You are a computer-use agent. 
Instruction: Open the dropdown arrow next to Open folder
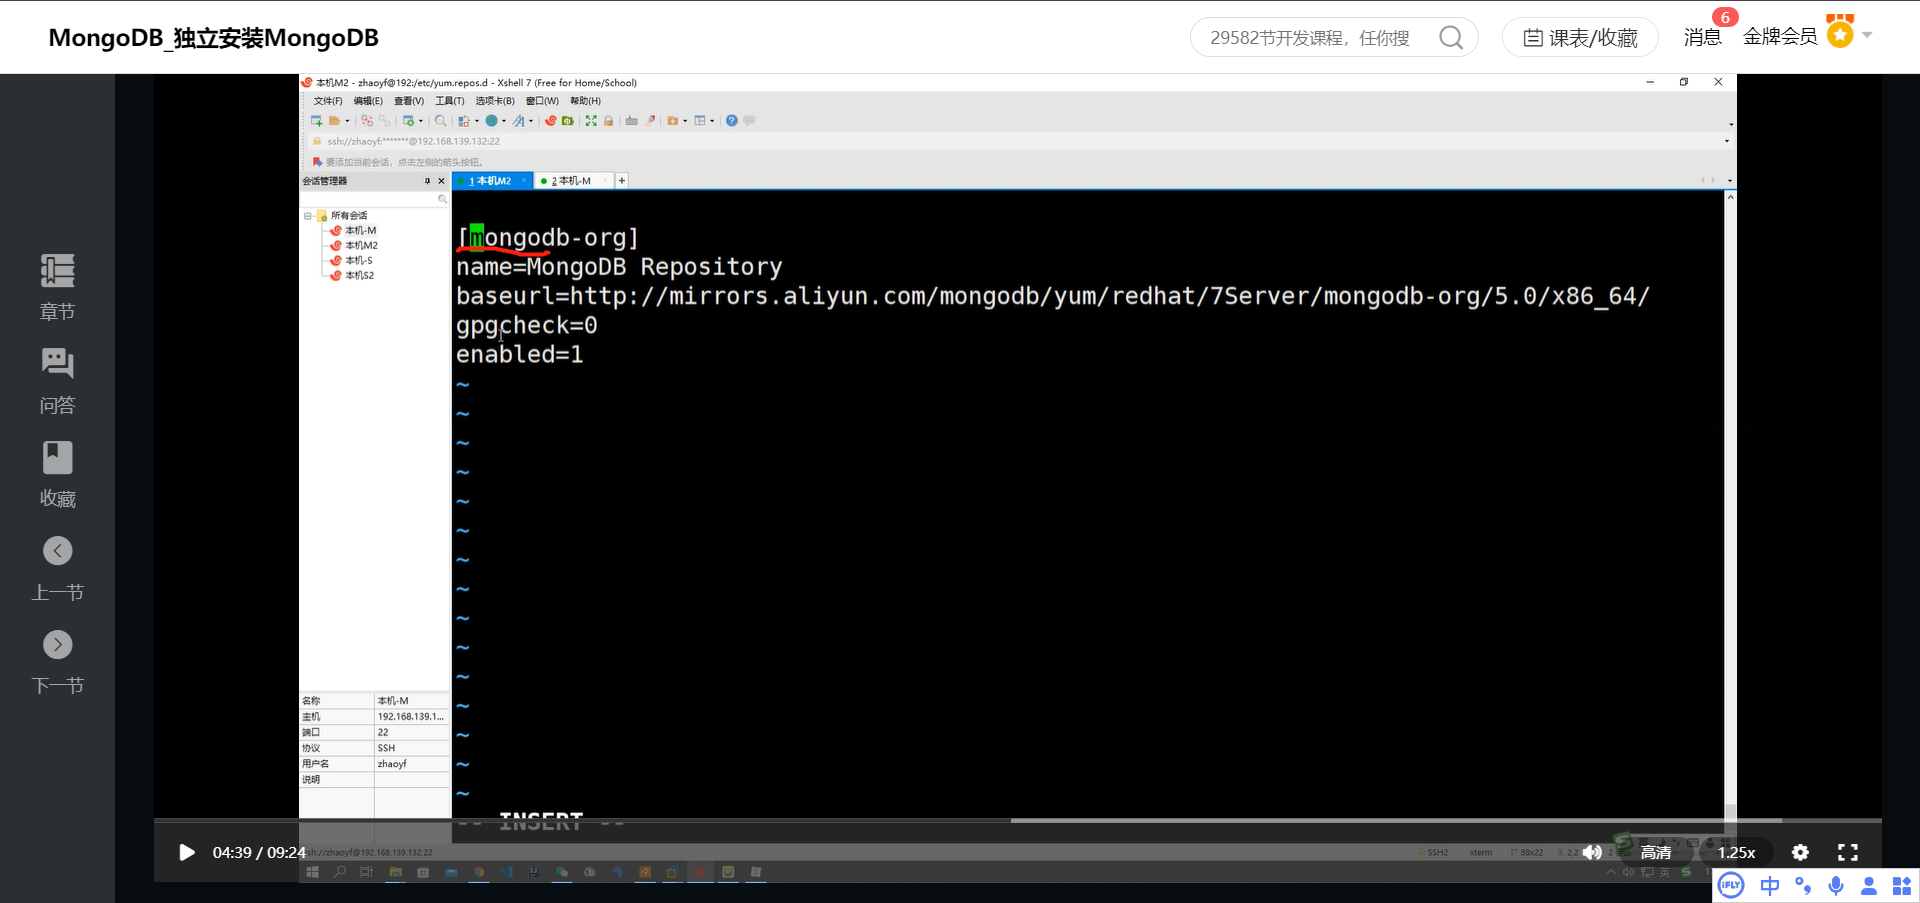point(347,121)
